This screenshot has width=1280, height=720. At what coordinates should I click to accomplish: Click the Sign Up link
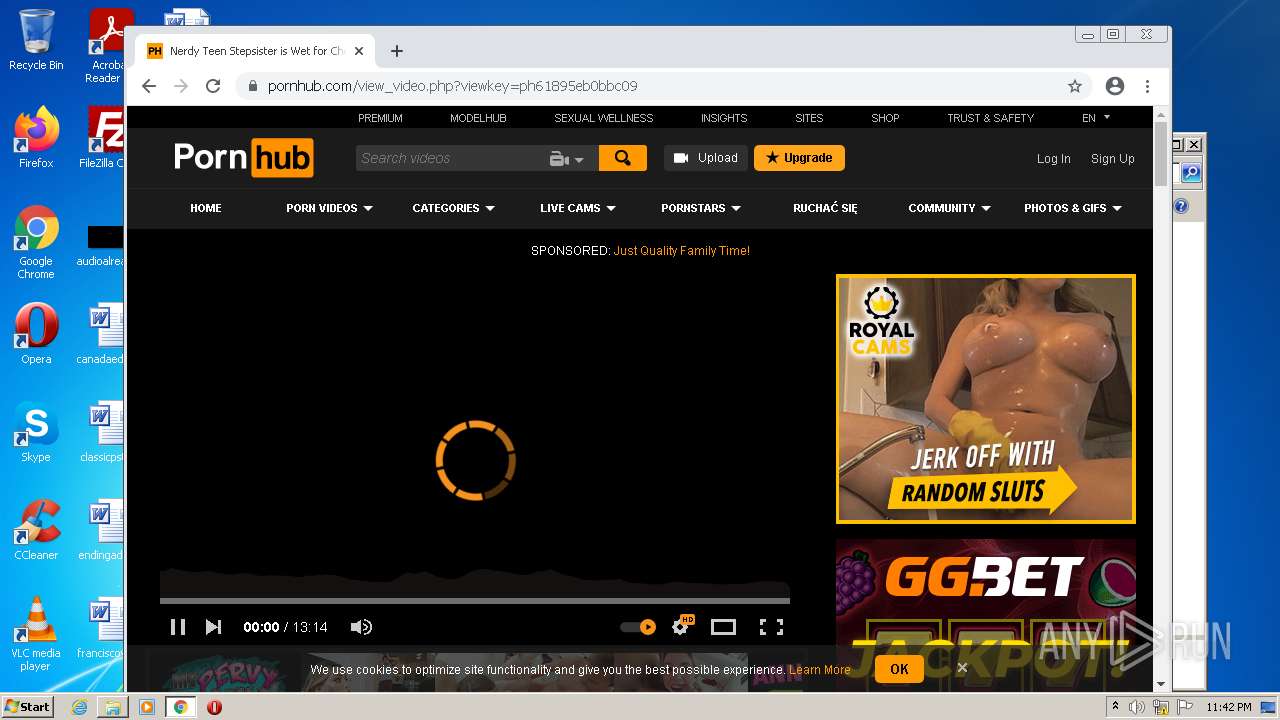pyautogui.click(x=1112, y=159)
